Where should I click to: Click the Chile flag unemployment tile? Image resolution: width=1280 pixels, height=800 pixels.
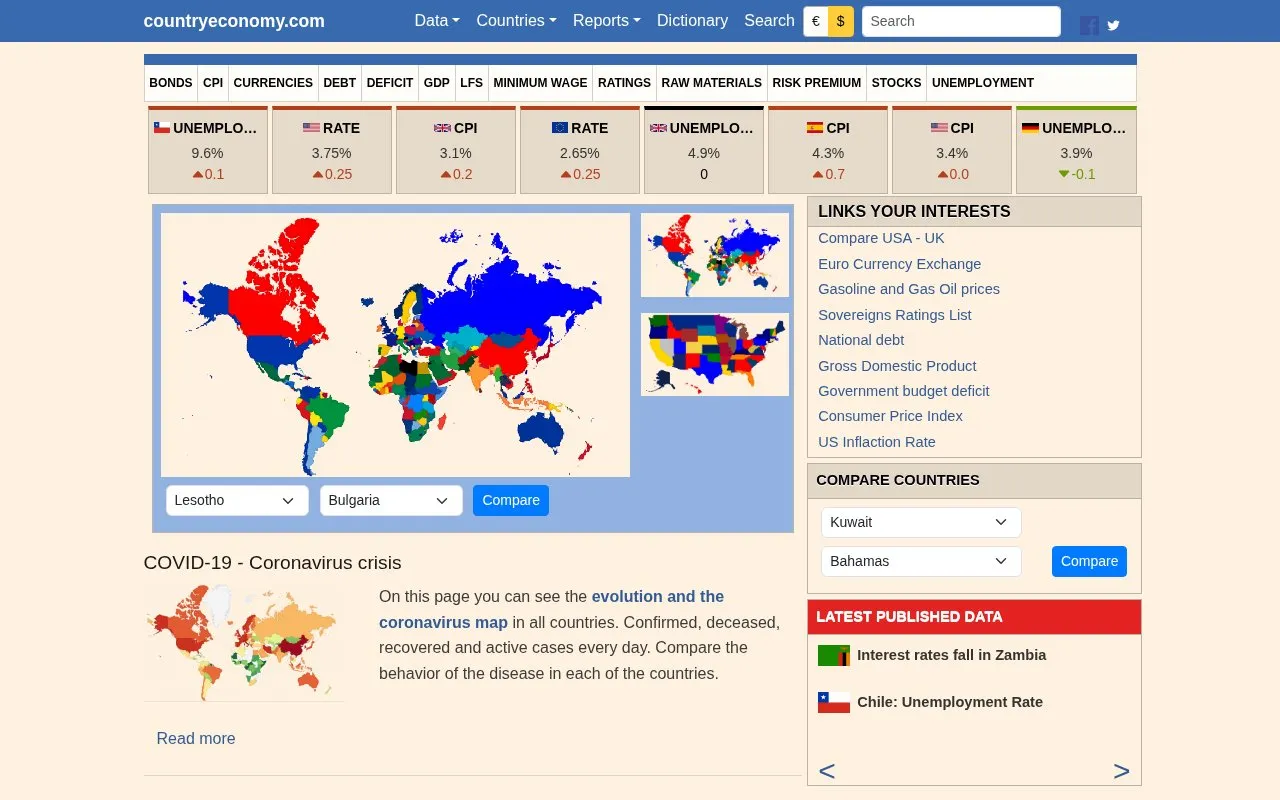click(208, 150)
